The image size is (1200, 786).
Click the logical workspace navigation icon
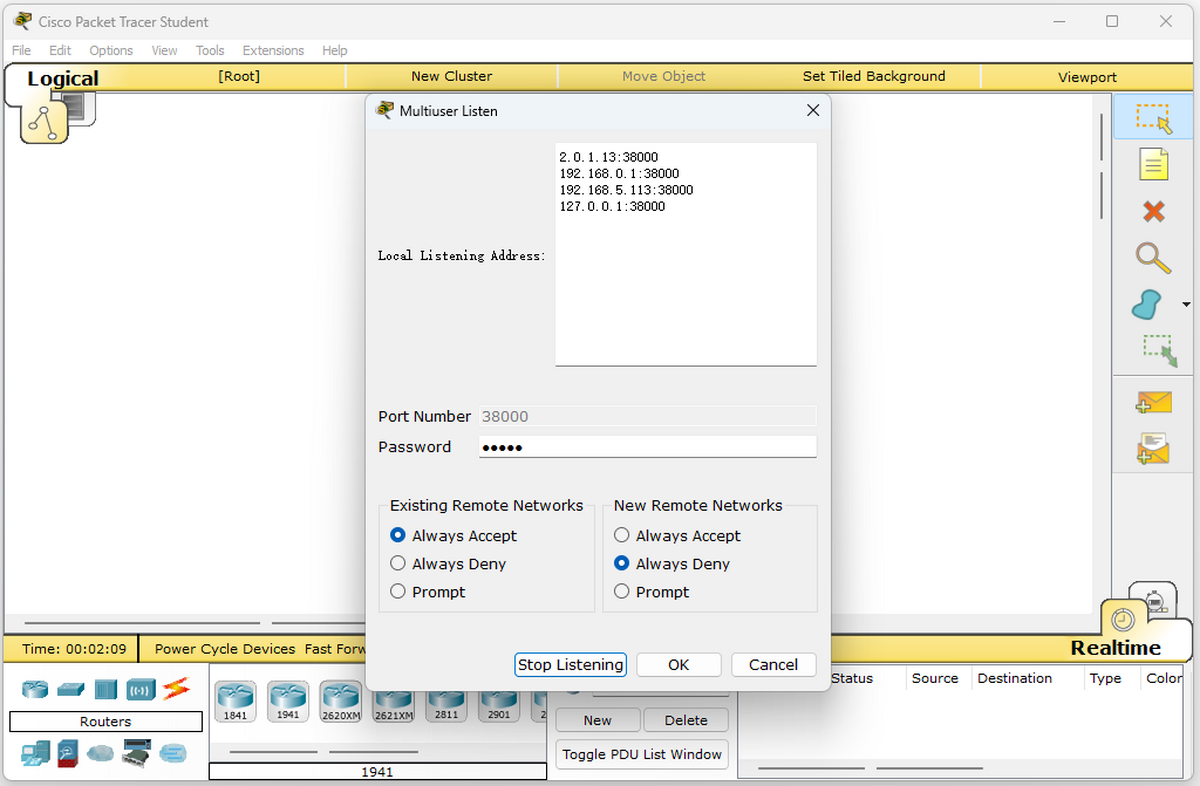tap(44, 122)
